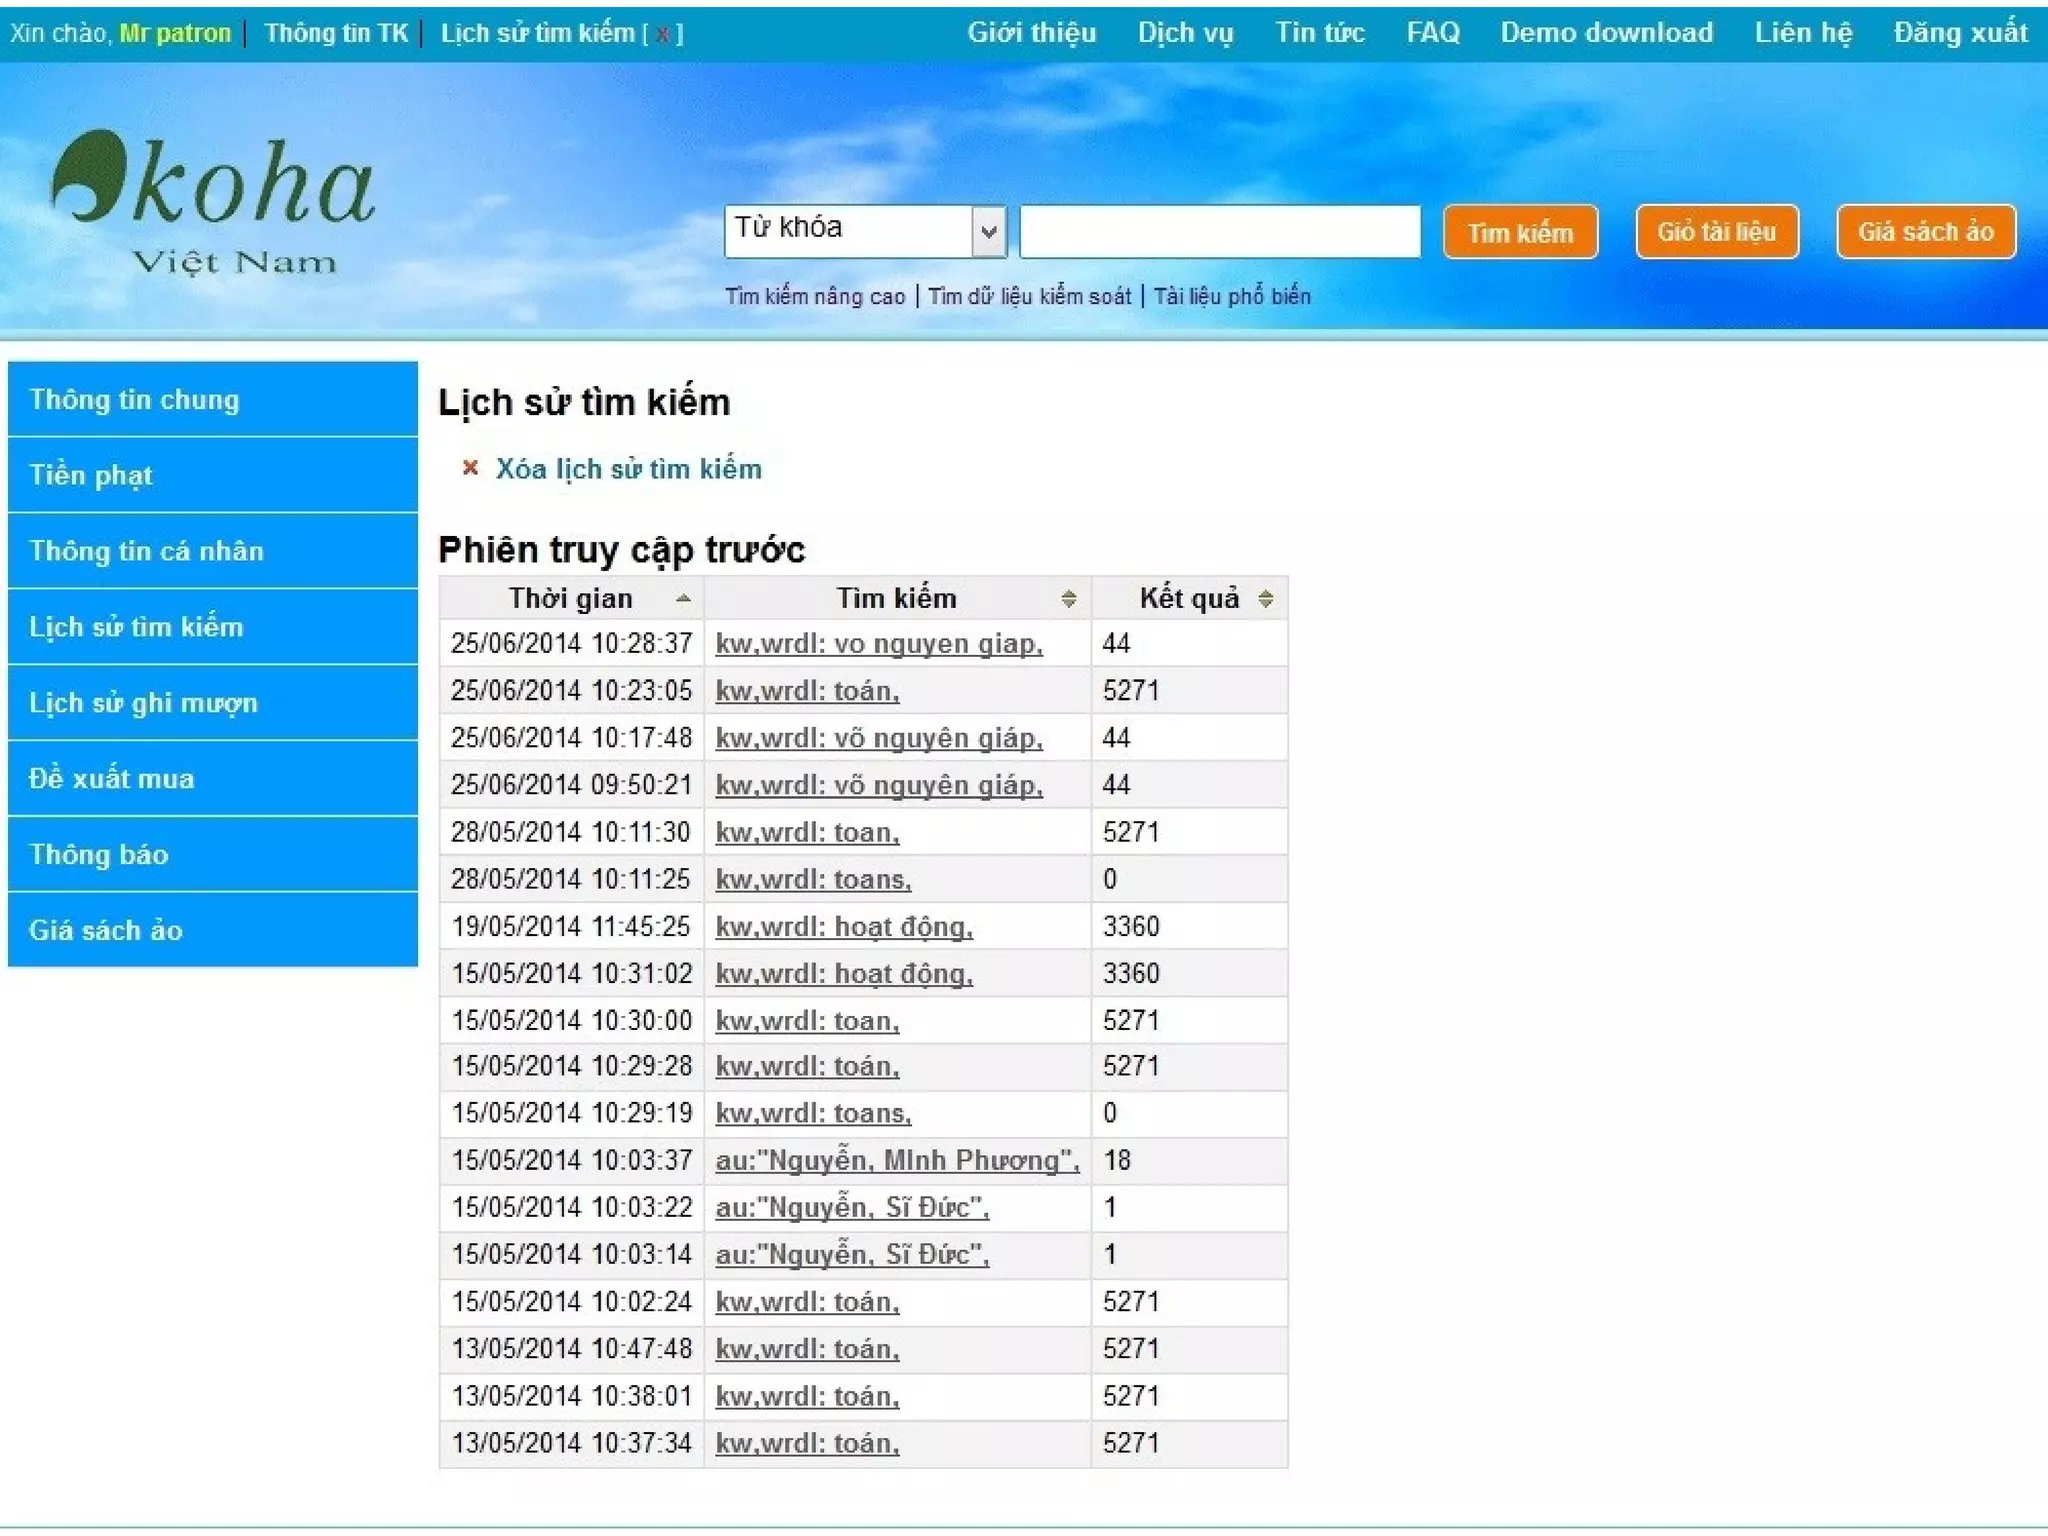Open the FAQ top menu item

[1432, 32]
